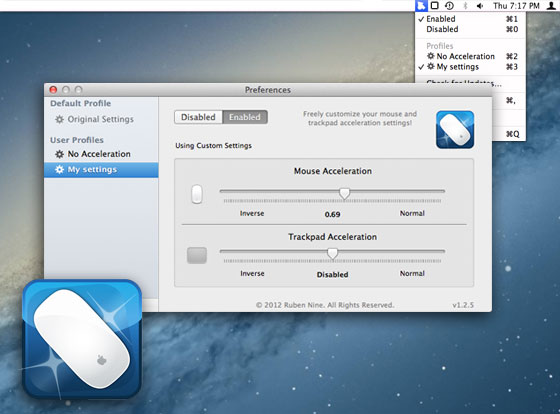Click the large mouse app icon on desktop
Image resolution: width=560 pixels, height=414 pixels.
coord(82,339)
